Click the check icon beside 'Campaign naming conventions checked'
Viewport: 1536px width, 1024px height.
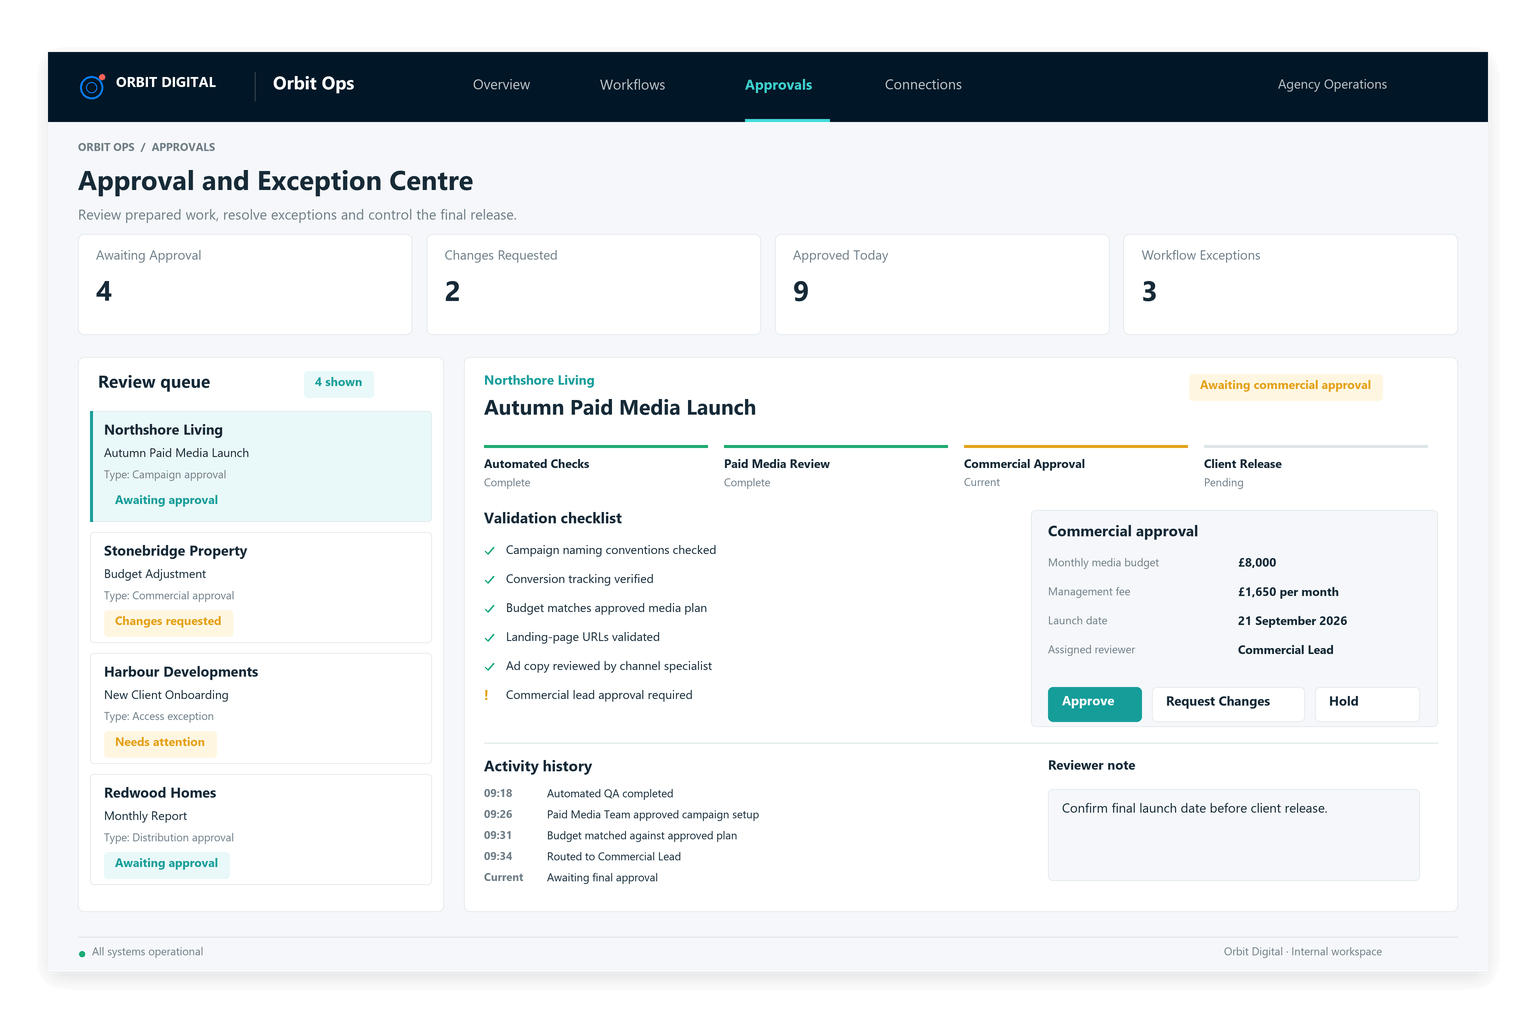coord(490,551)
